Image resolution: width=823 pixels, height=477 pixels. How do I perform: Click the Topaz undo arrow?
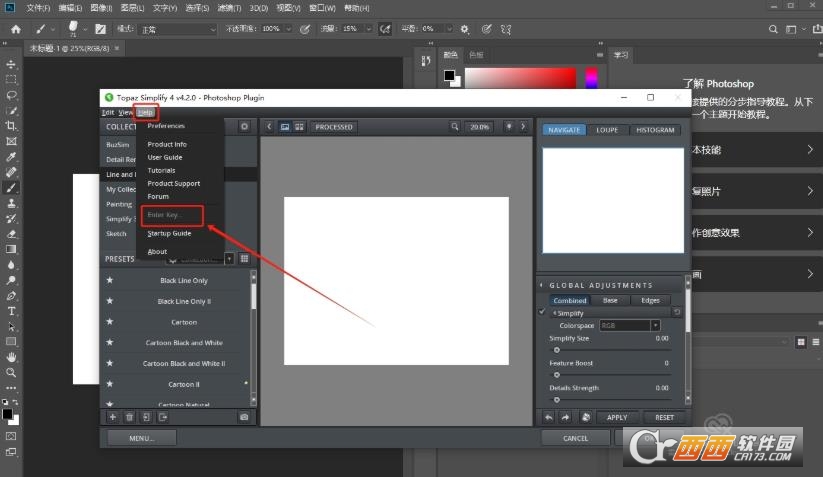[548, 417]
